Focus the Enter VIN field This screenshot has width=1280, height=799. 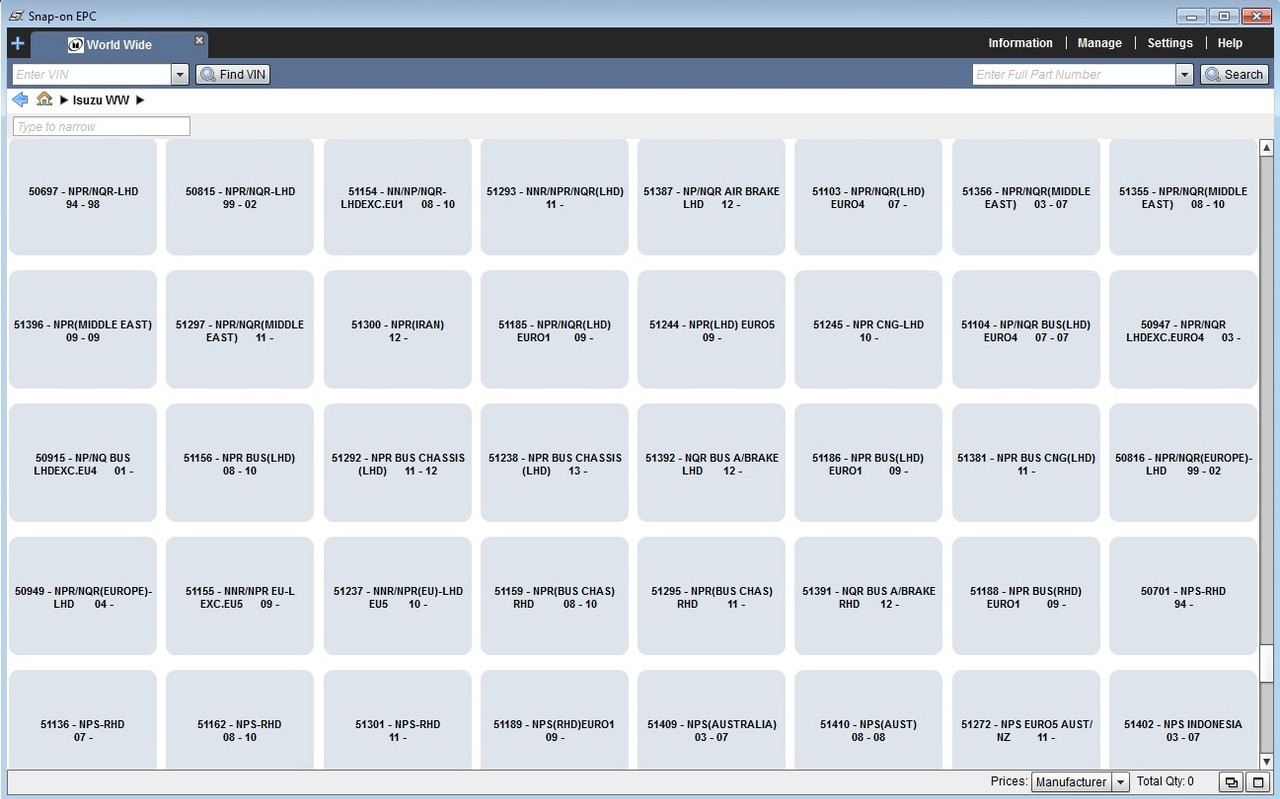tap(92, 75)
